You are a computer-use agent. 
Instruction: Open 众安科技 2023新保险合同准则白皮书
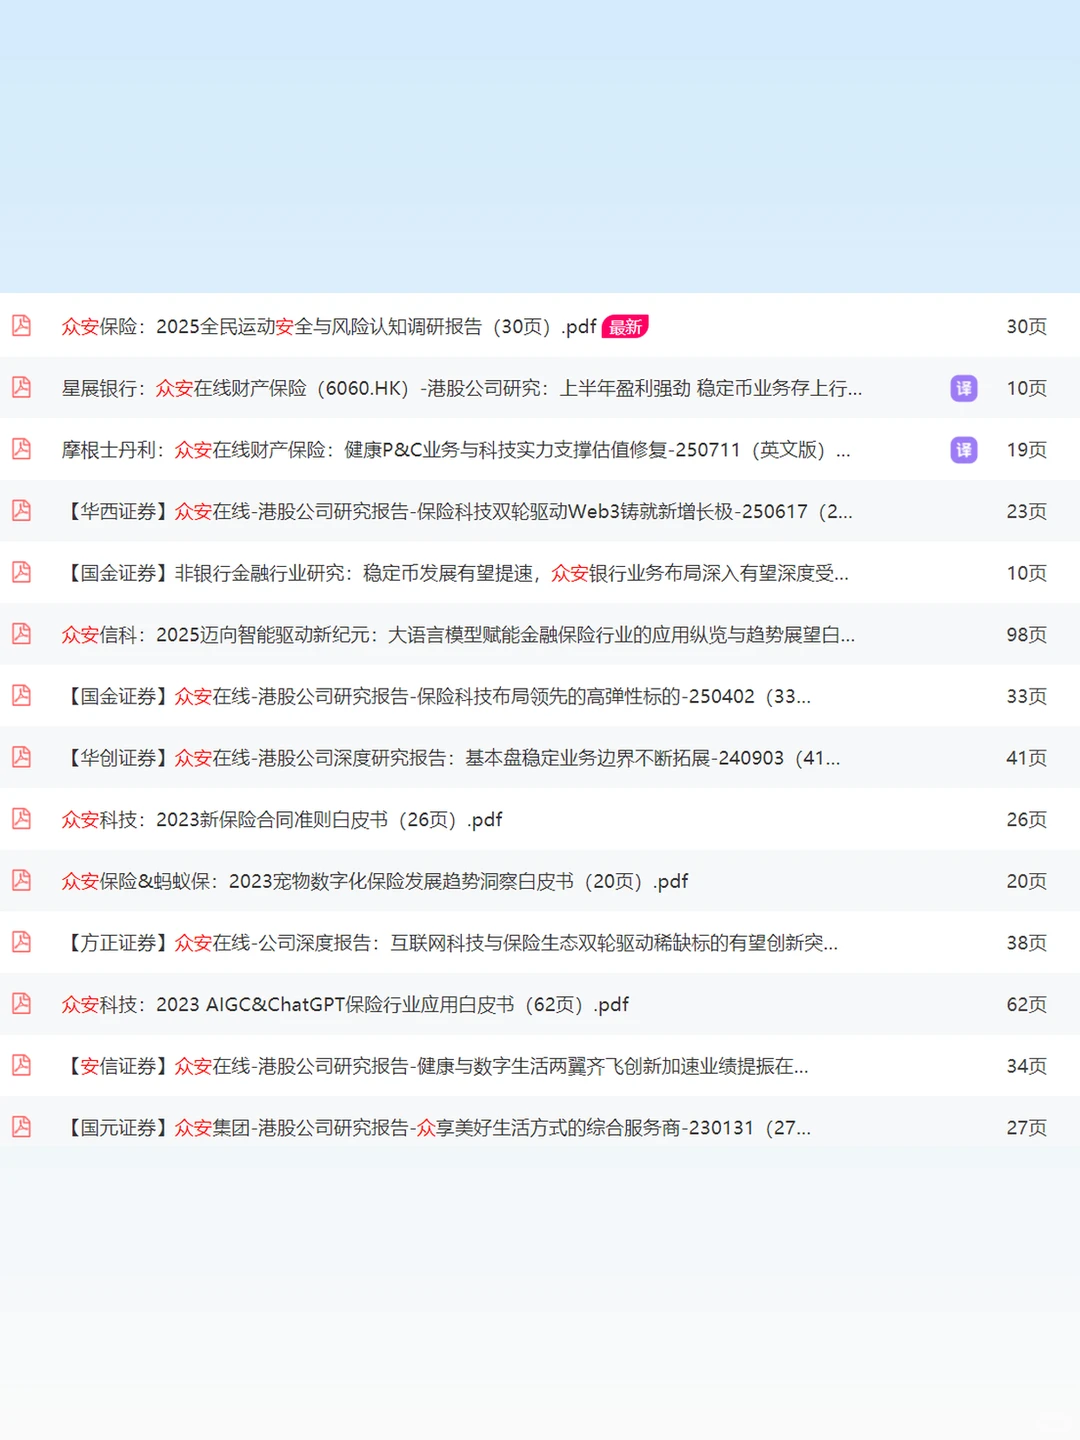click(x=282, y=819)
